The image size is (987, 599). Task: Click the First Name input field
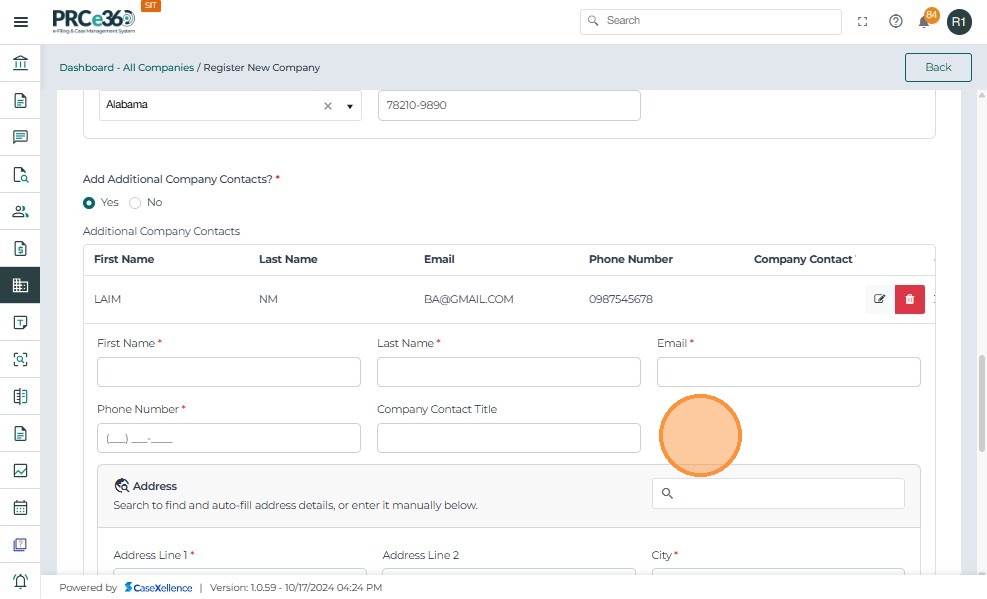(x=228, y=372)
